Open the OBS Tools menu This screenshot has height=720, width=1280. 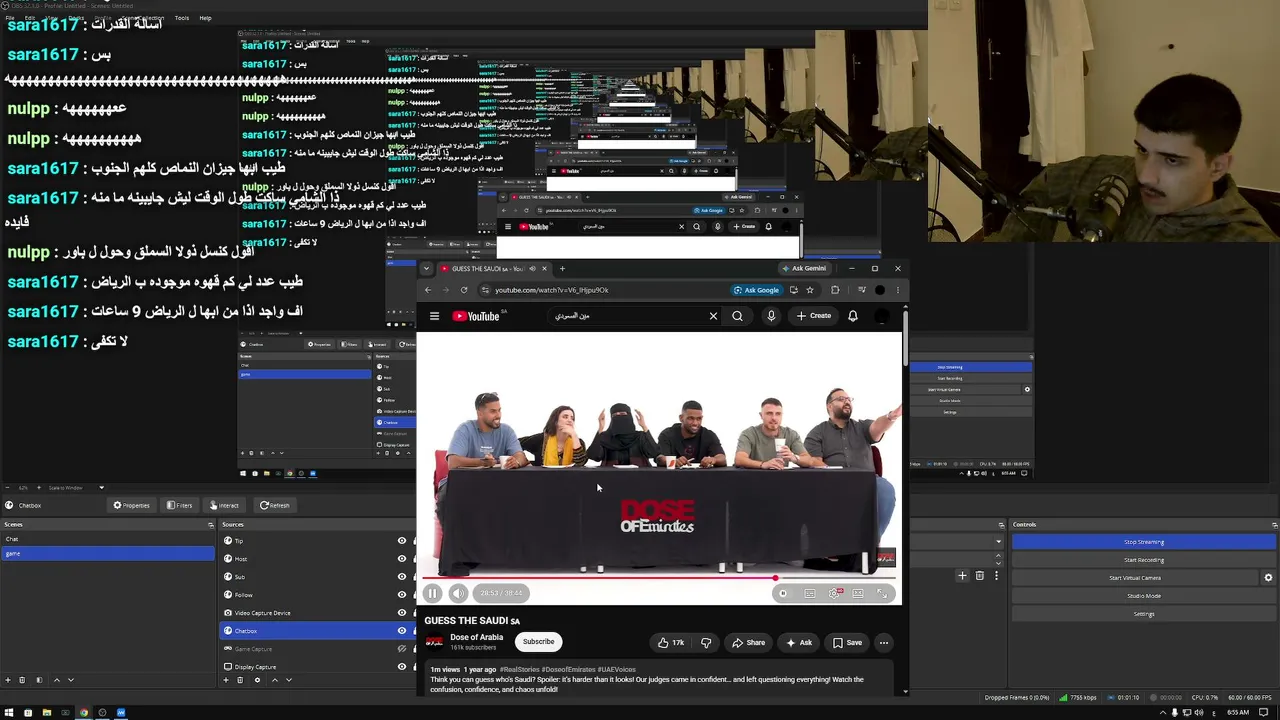[182, 18]
